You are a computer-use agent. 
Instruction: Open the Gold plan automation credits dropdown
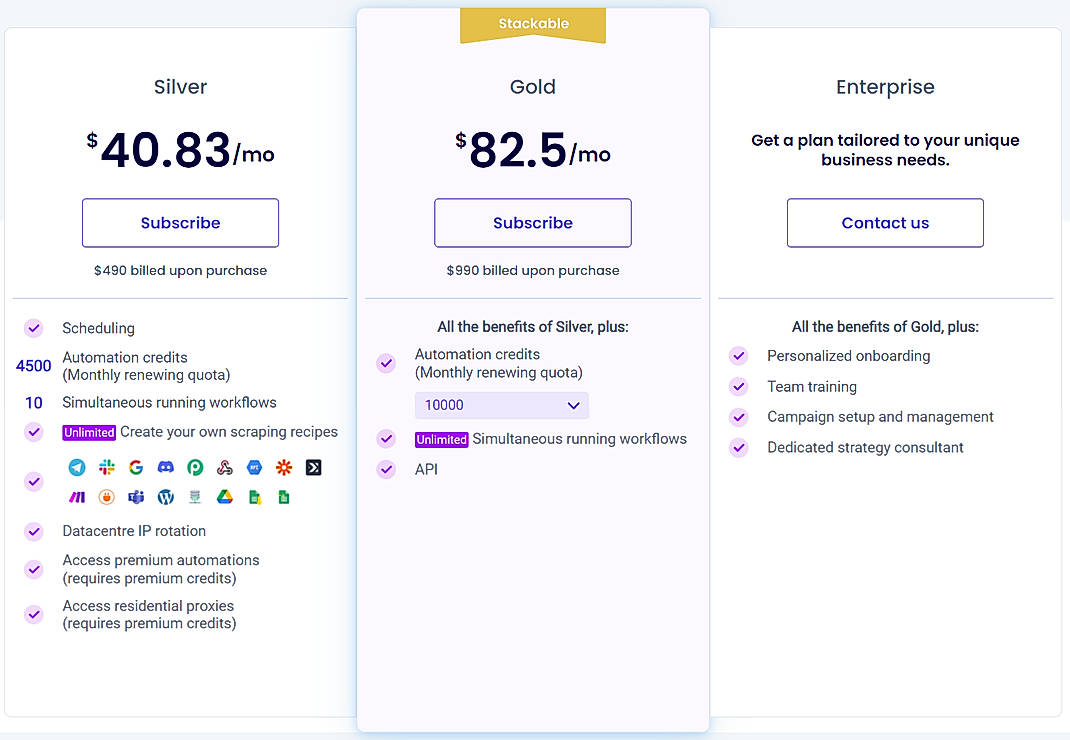(502, 405)
